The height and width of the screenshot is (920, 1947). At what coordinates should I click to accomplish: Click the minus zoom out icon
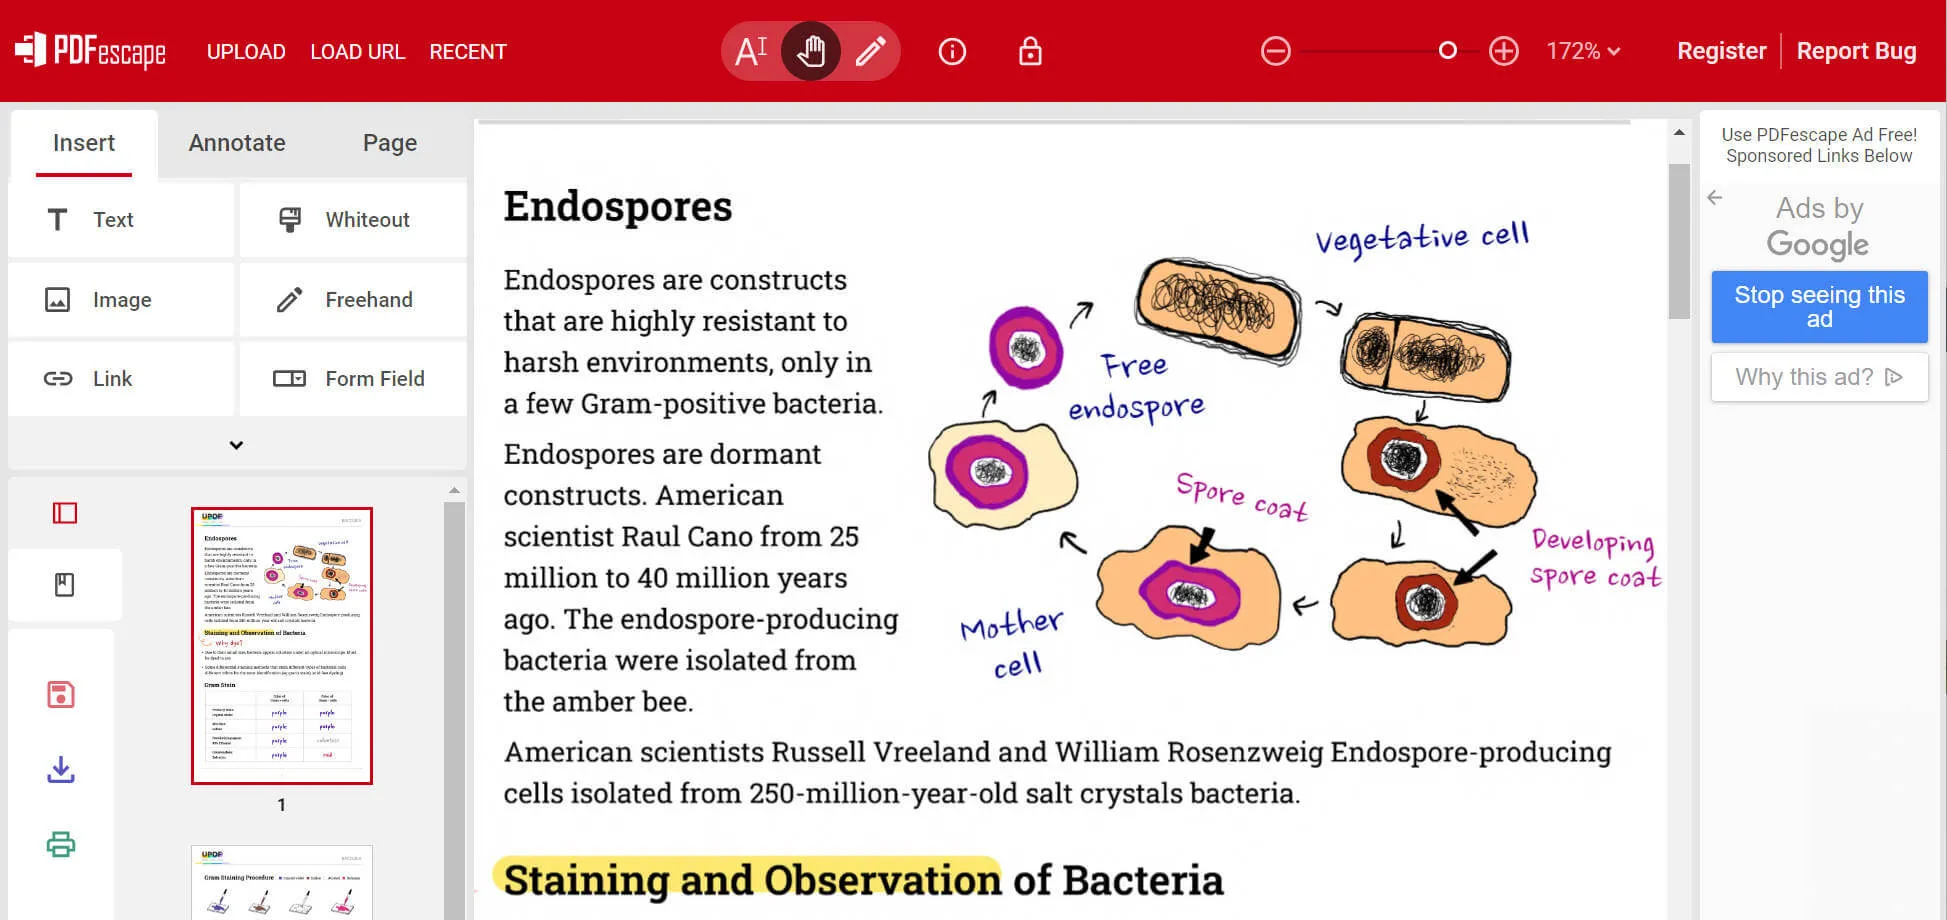(x=1275, y=51)
